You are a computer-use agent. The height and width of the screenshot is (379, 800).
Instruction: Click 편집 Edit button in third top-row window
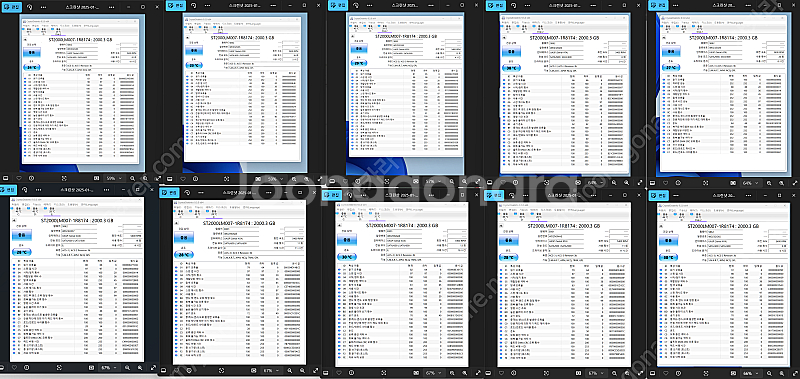tap(338, 6)
